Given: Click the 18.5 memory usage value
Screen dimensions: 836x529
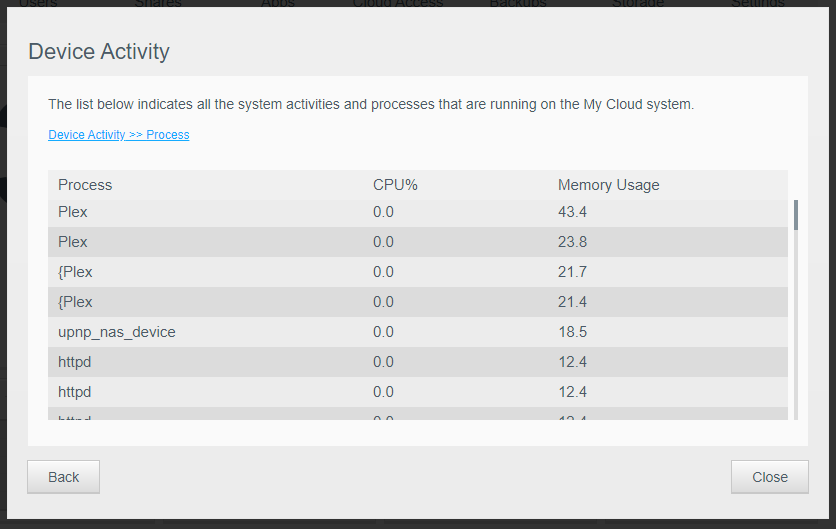Looking at the screenshot, I should [x=572, y=332].
